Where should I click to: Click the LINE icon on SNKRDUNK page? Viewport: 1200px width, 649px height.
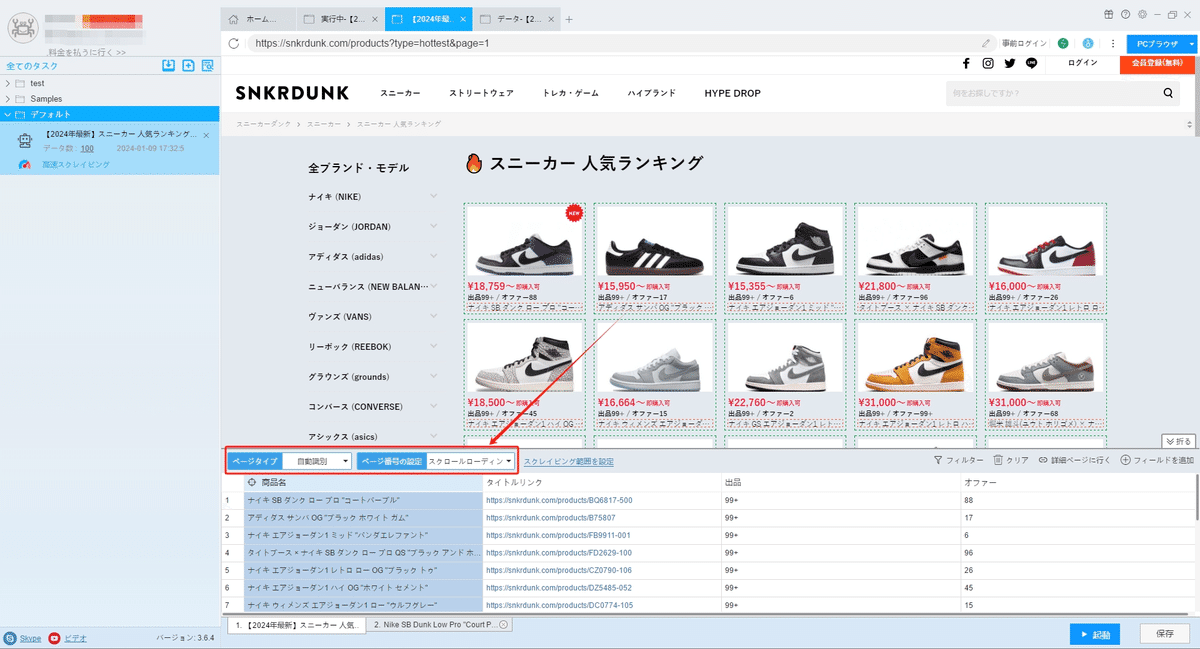[1031, 63]
